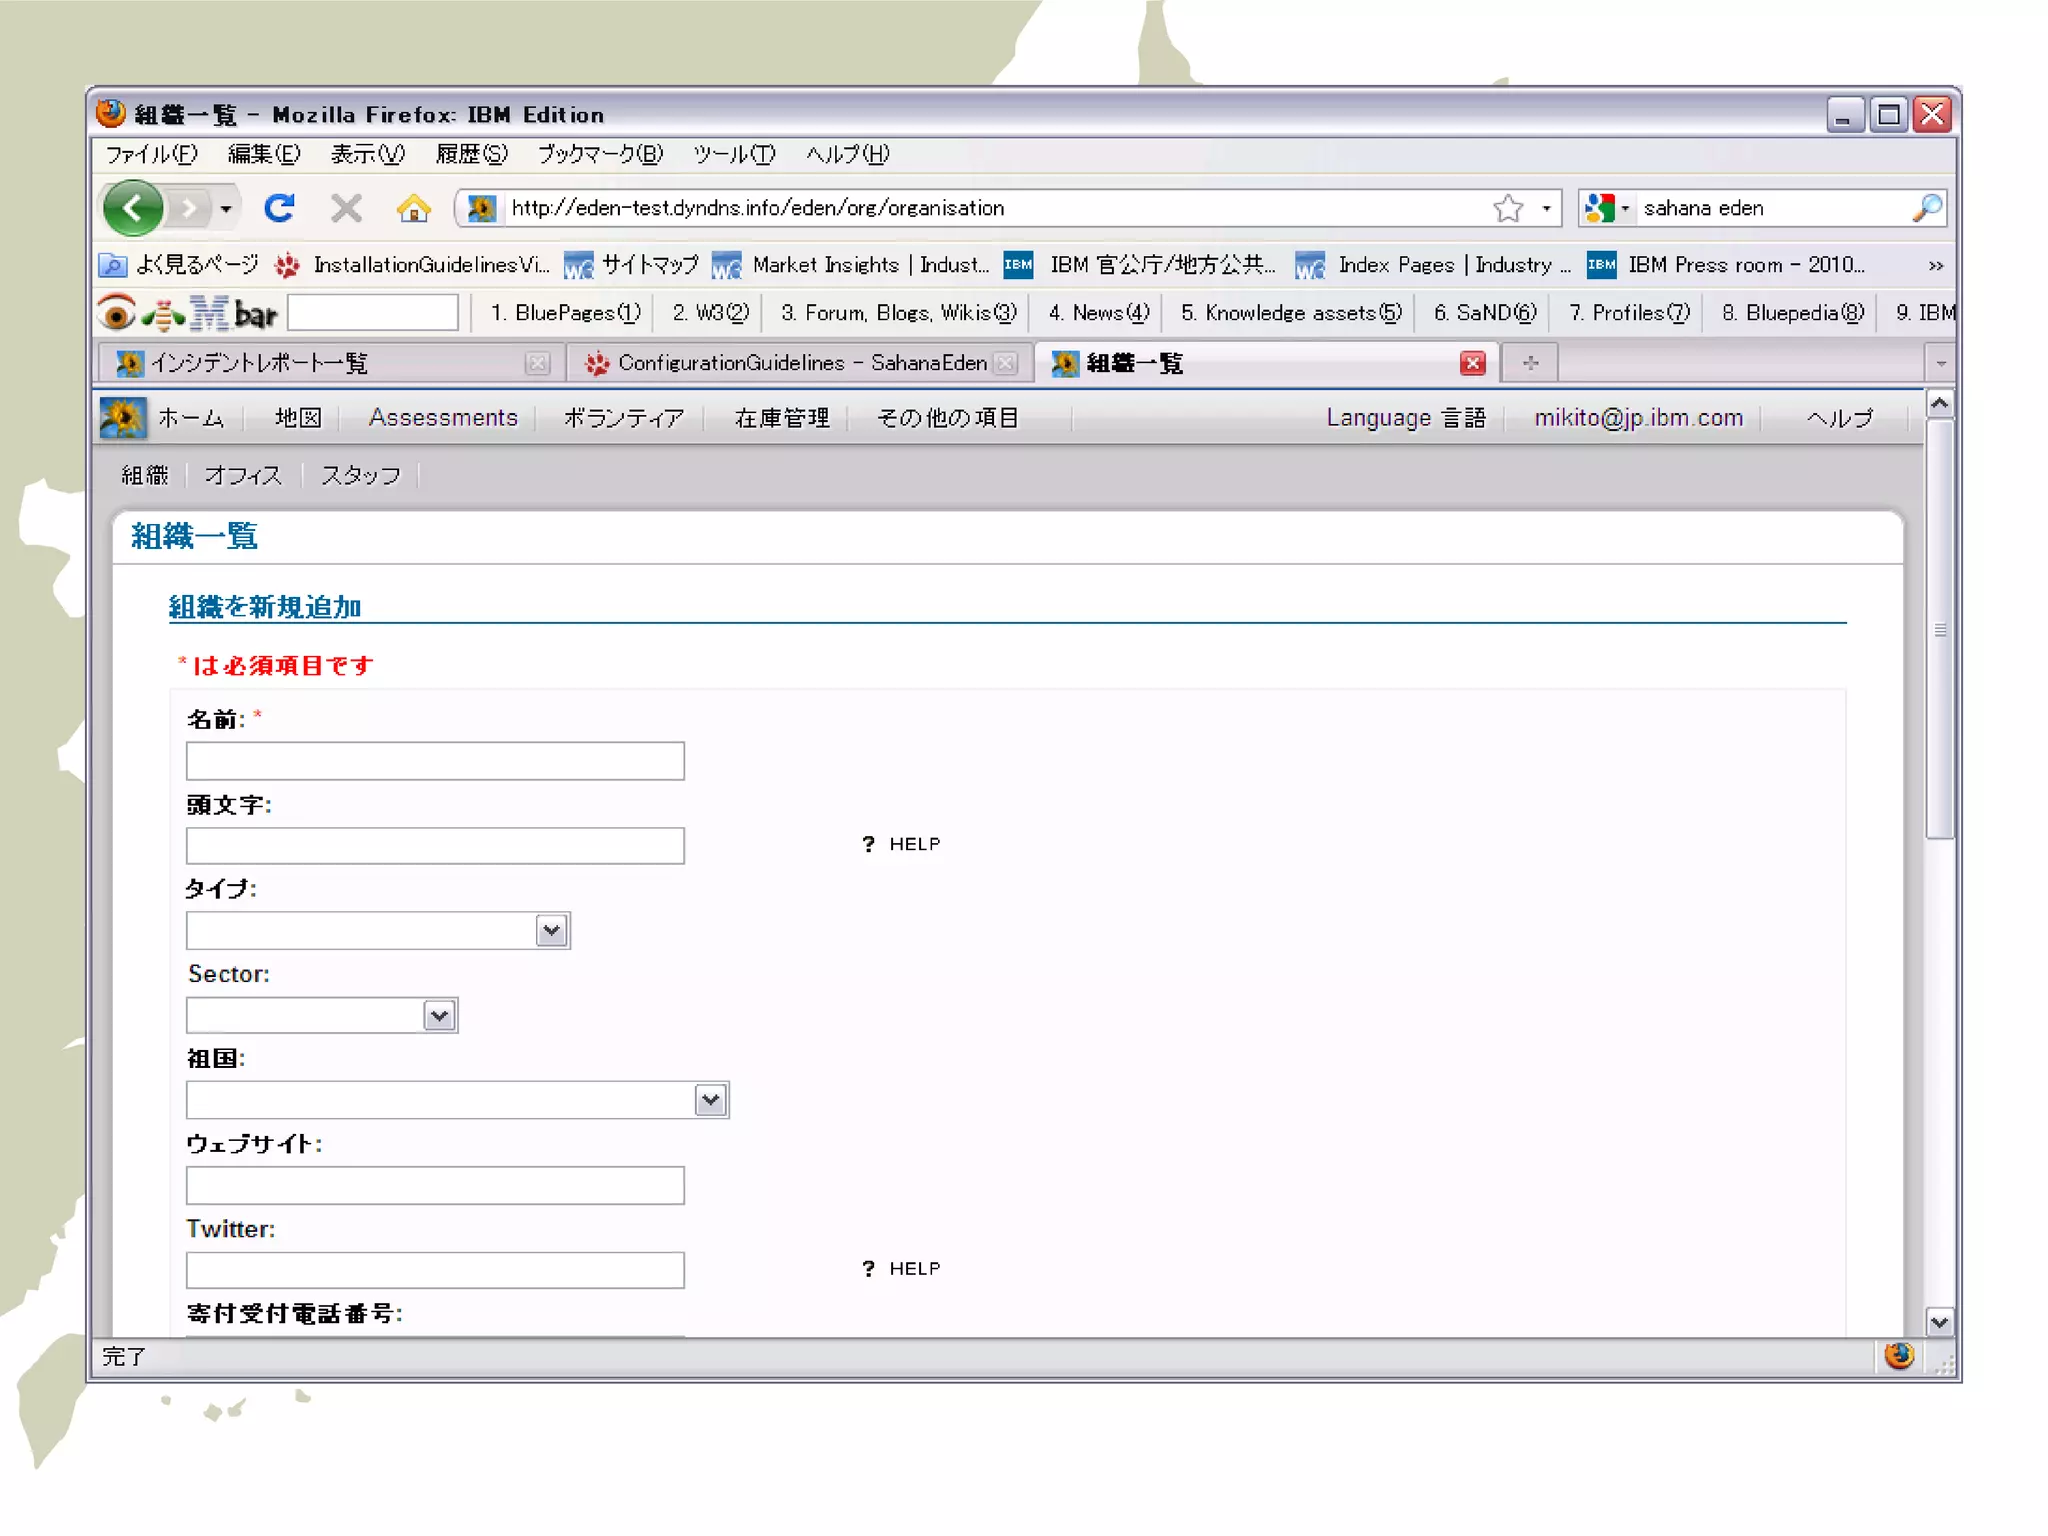Open a new tab with plus button
Screen dimensions: 2048x1536
point(1530,363)
